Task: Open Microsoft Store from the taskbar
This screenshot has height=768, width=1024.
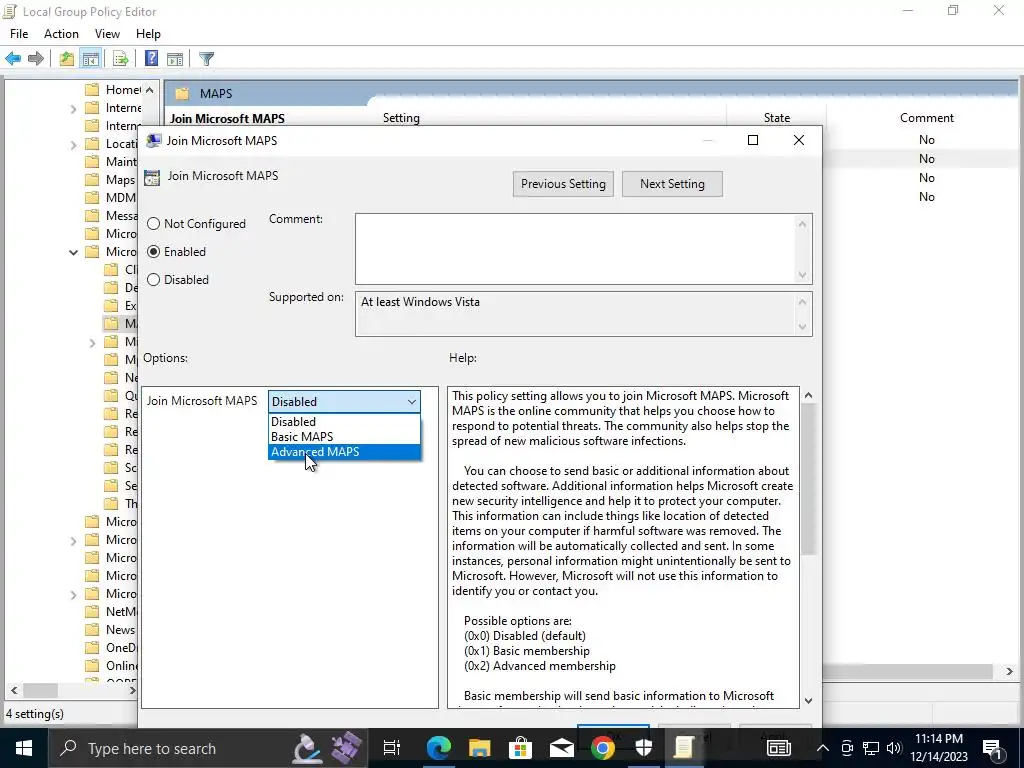Action: pyautogui.click(x=520, y=748)
